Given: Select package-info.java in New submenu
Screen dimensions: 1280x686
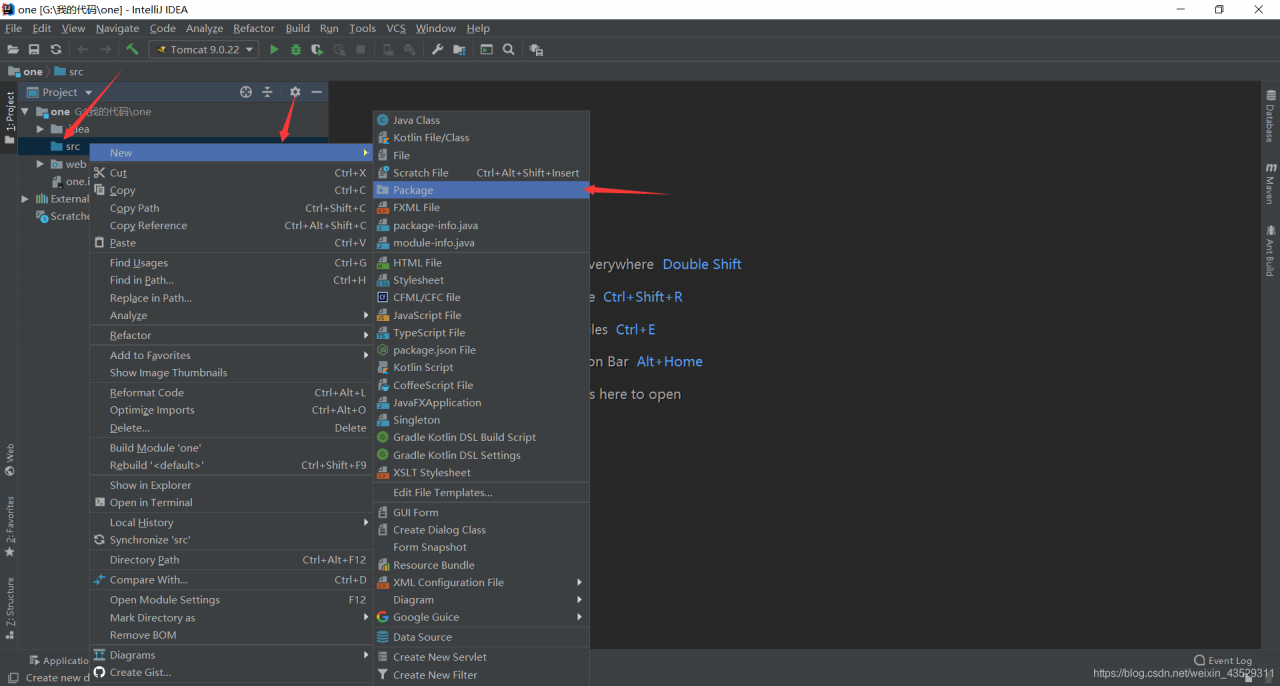Looking at the screenshot, I should pos(481,225).
